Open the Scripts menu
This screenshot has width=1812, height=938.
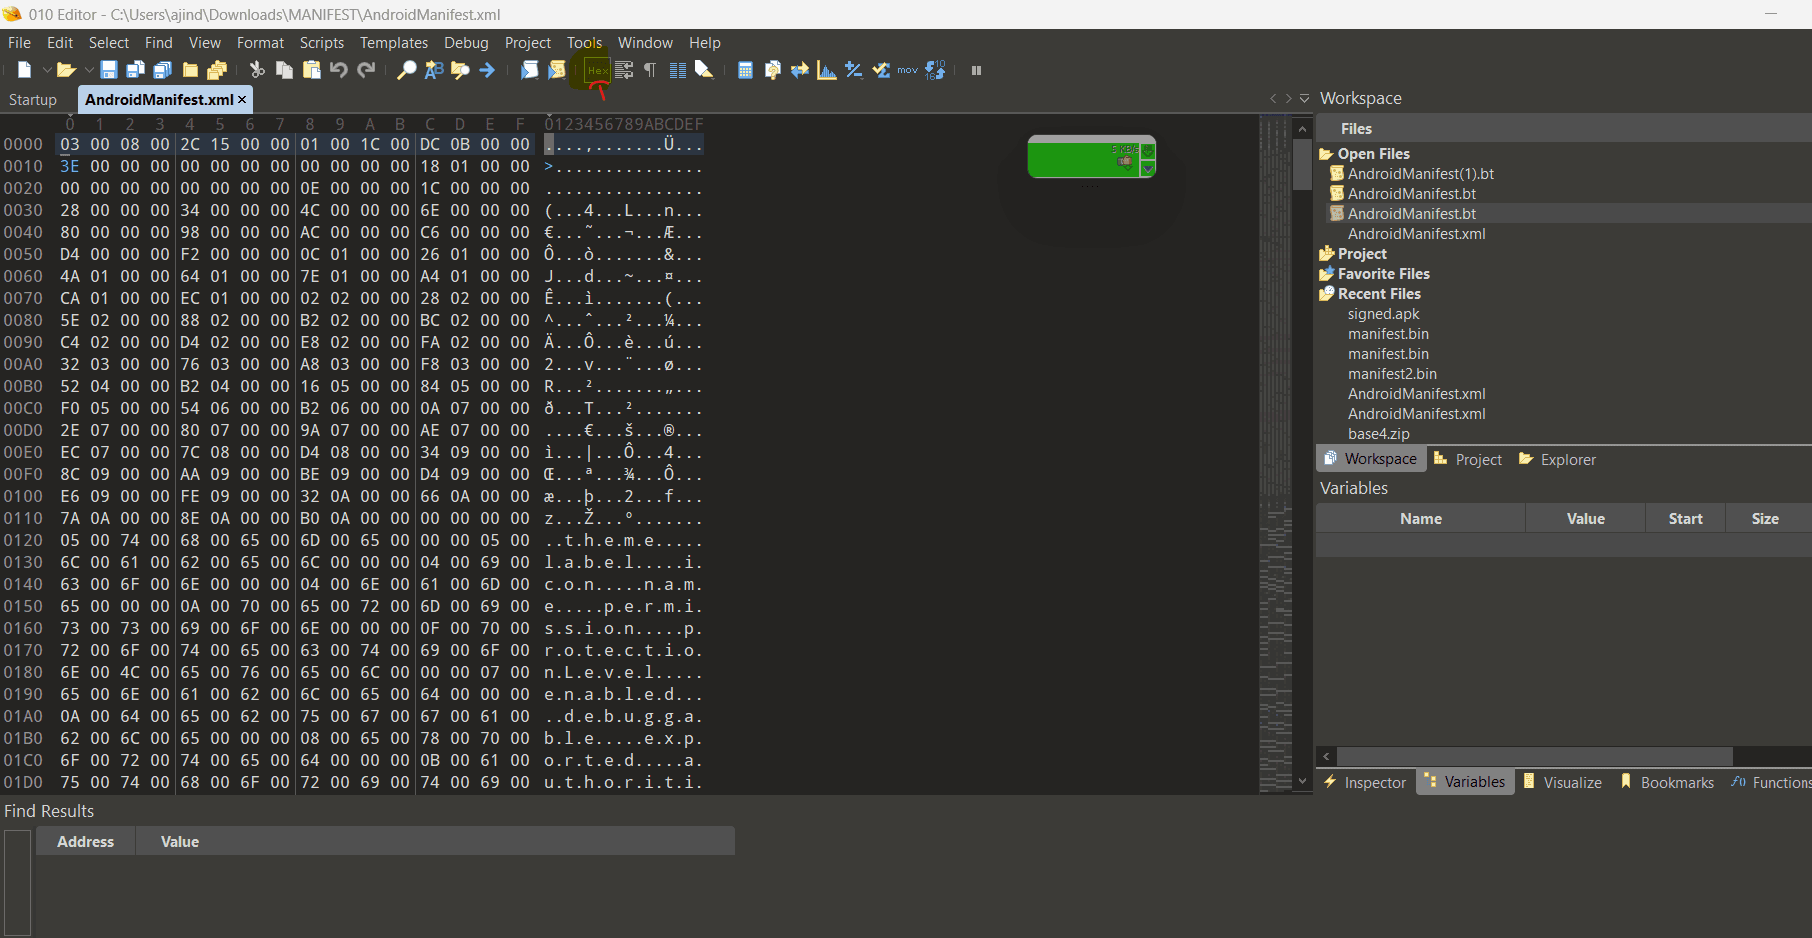pos(322,43)
